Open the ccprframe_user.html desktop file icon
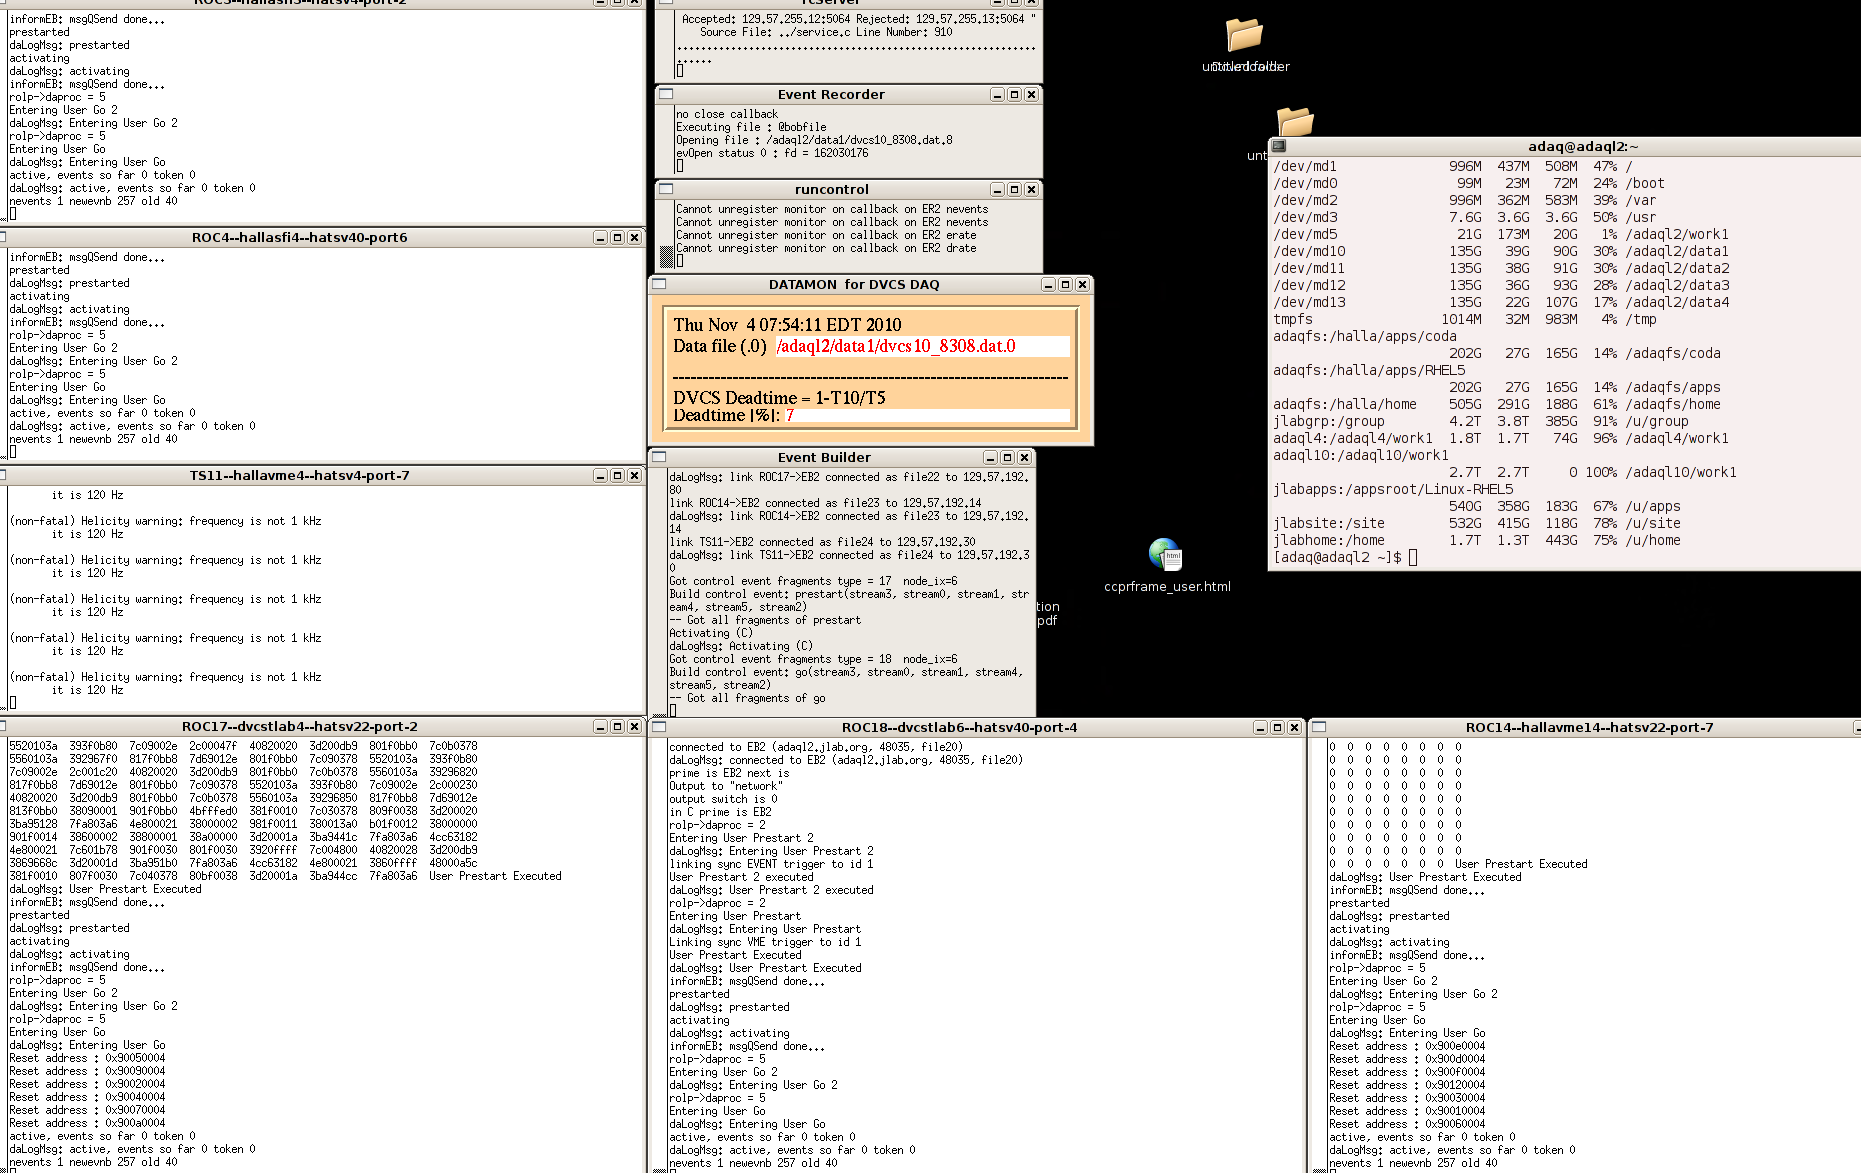Viewport: 1861px width, 1173px height. click(1166, 555)
